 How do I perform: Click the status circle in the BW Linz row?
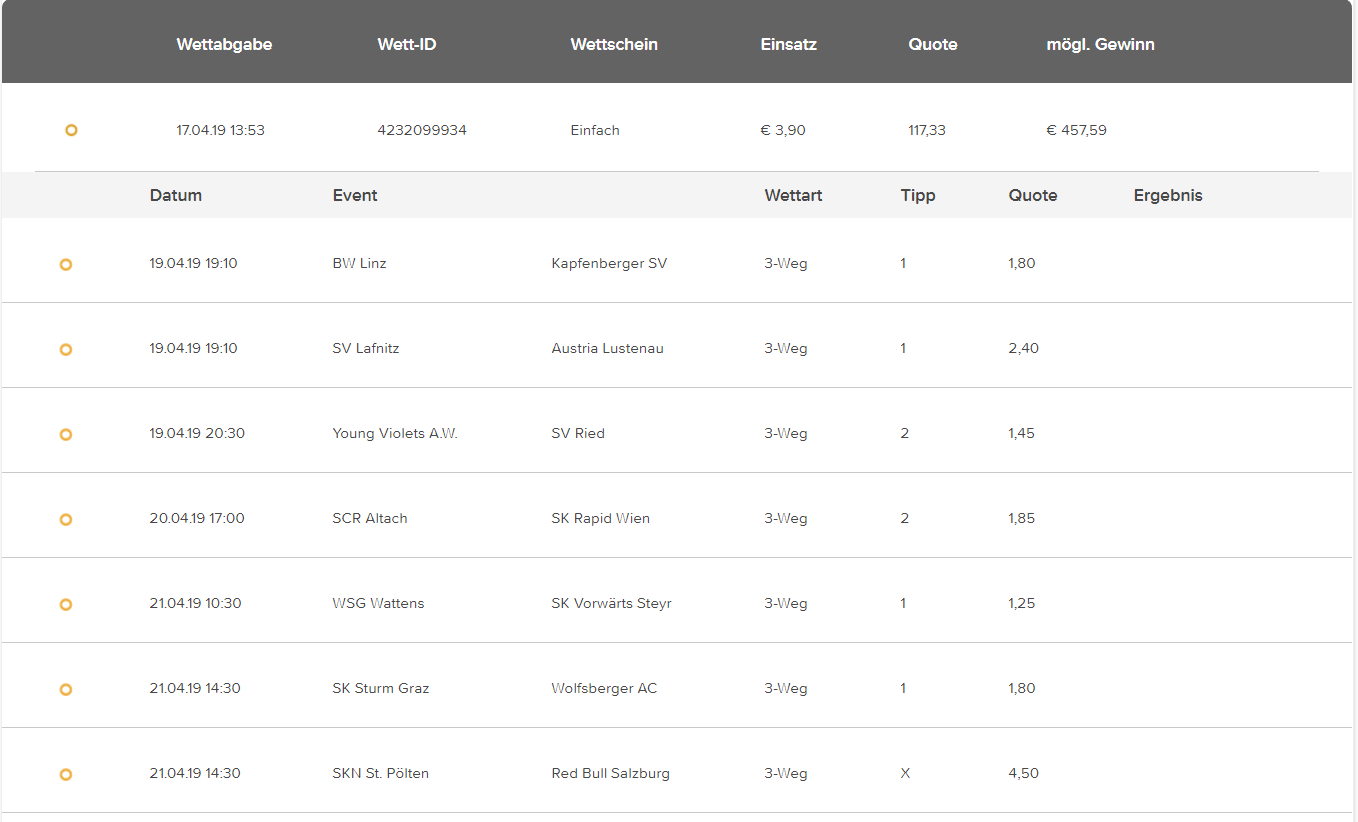pyautogui.click(x=66, y=264)
